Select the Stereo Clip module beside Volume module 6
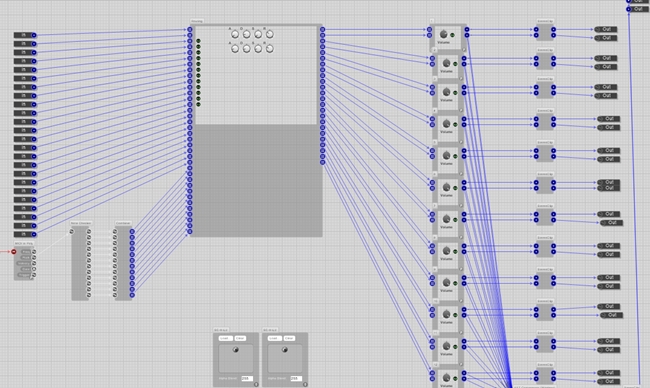 tap(545, 185)
